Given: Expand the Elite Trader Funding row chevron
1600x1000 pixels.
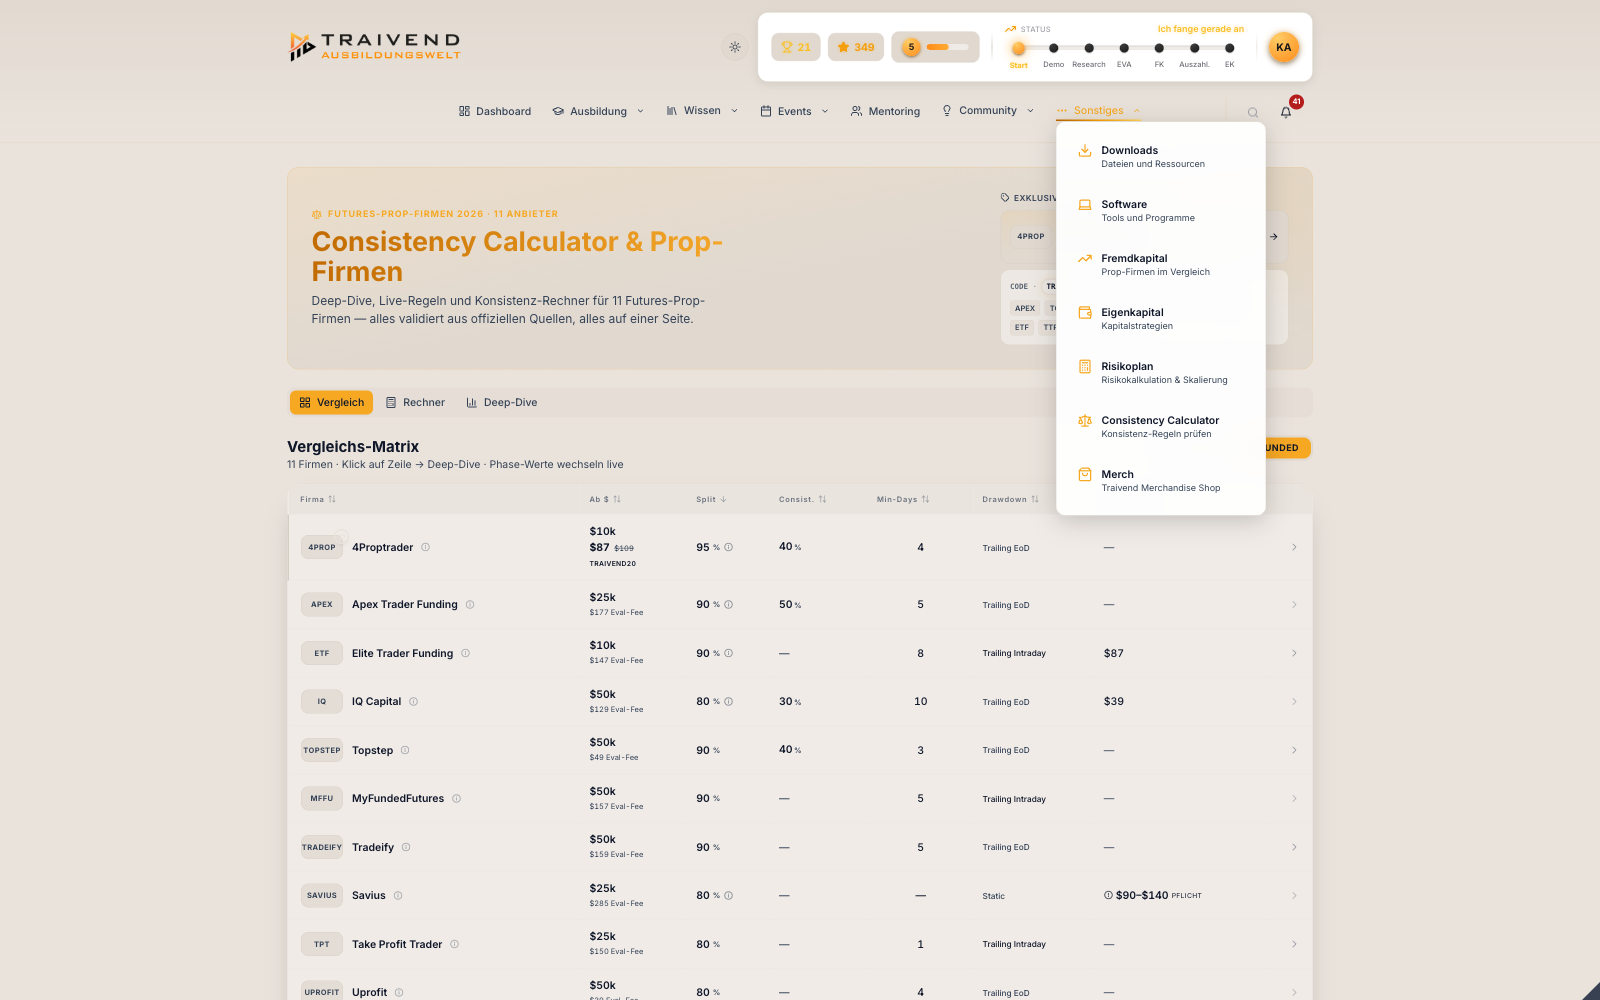Looking at the screenshot, I should (1294, 653).
